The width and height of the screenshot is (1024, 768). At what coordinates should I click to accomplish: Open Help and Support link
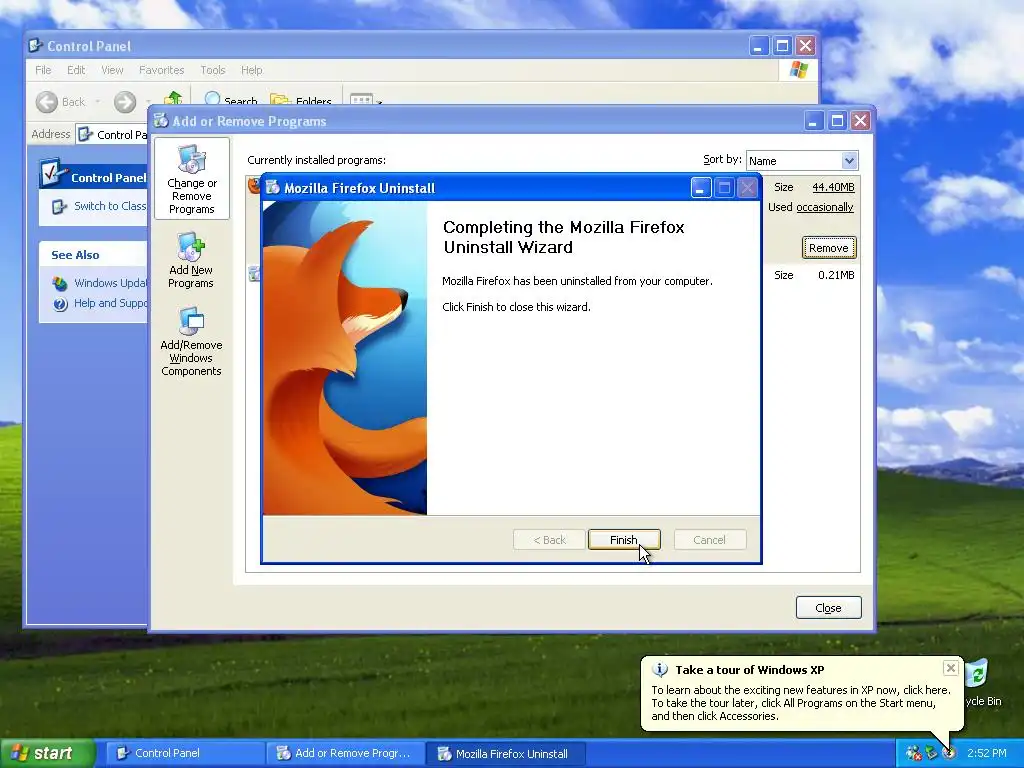(110, 303)
